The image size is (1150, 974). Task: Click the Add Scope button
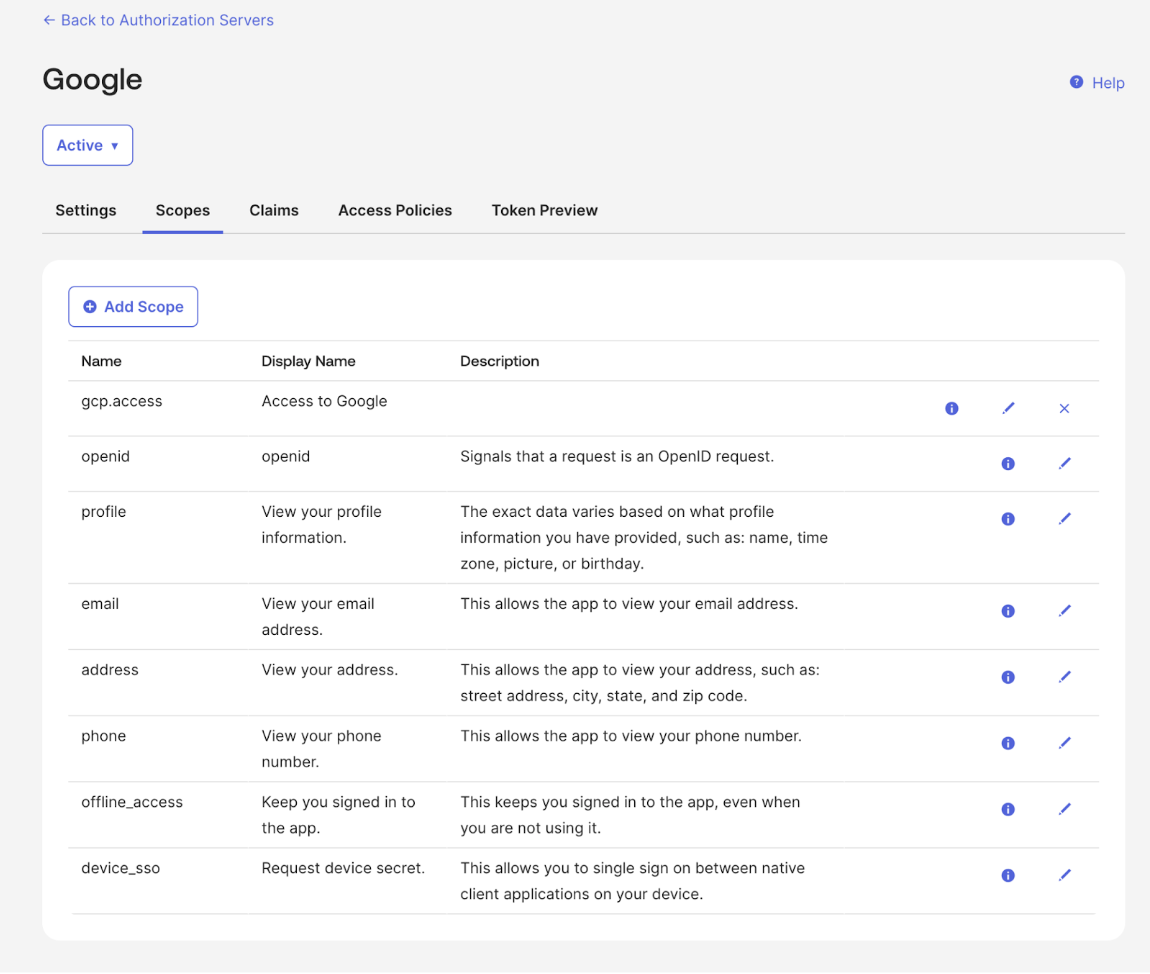click(x=133, y=307)
